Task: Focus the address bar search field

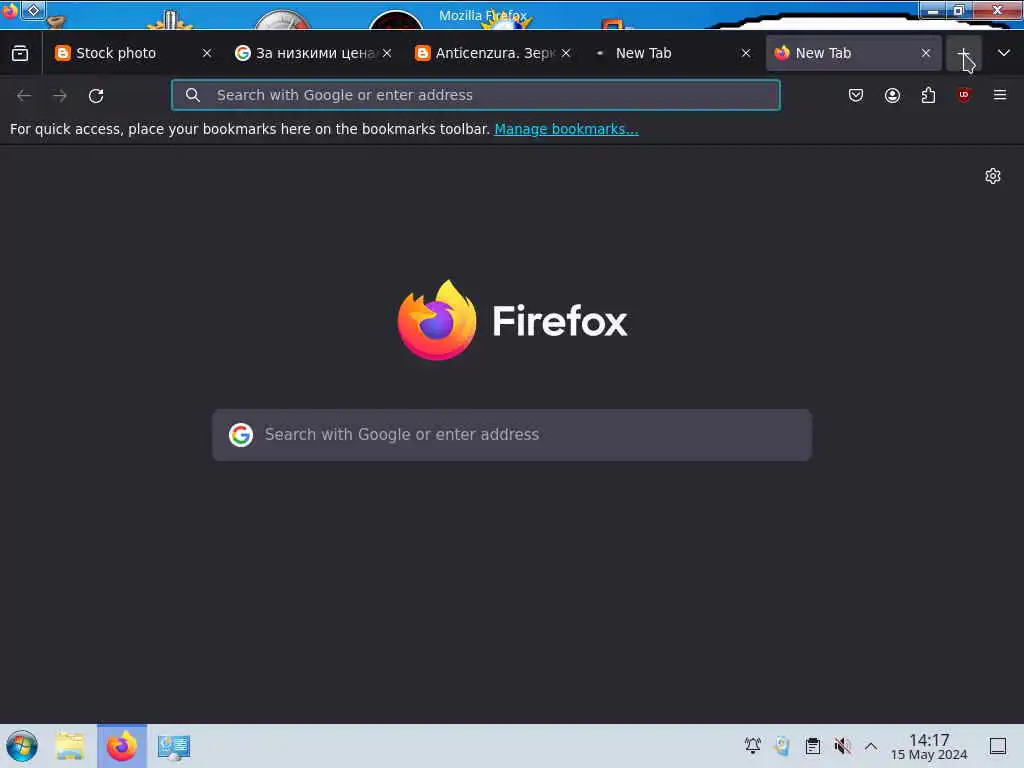Action: tap(475, 95)
